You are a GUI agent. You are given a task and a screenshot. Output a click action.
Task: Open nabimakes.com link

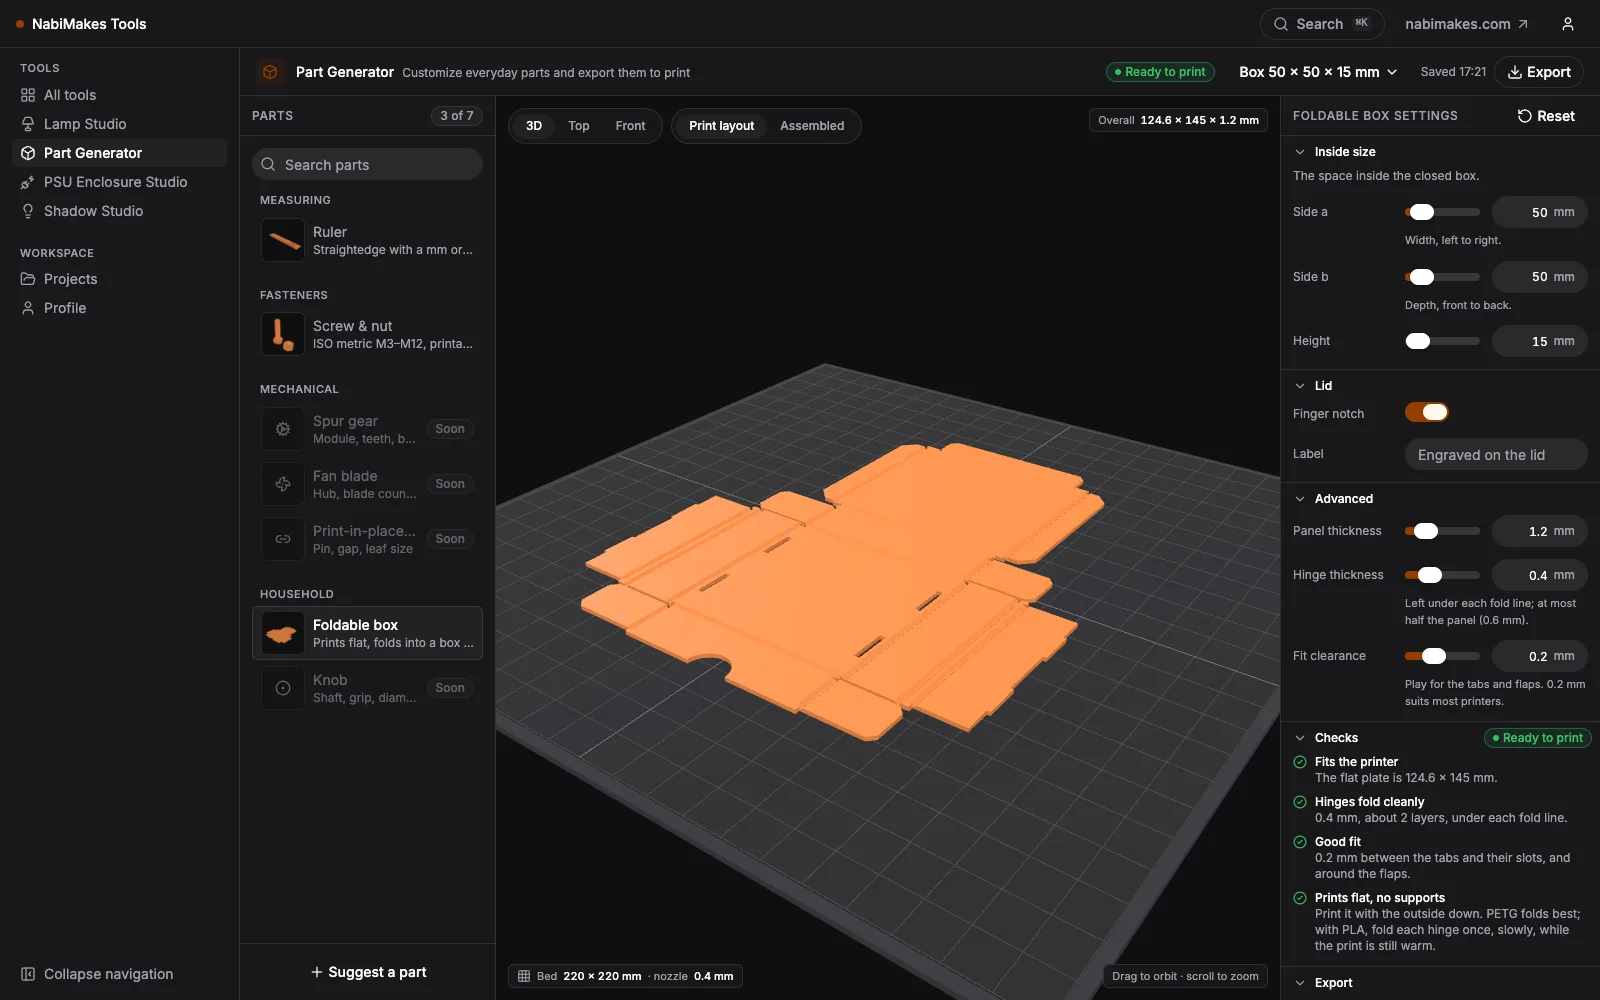1466,24
